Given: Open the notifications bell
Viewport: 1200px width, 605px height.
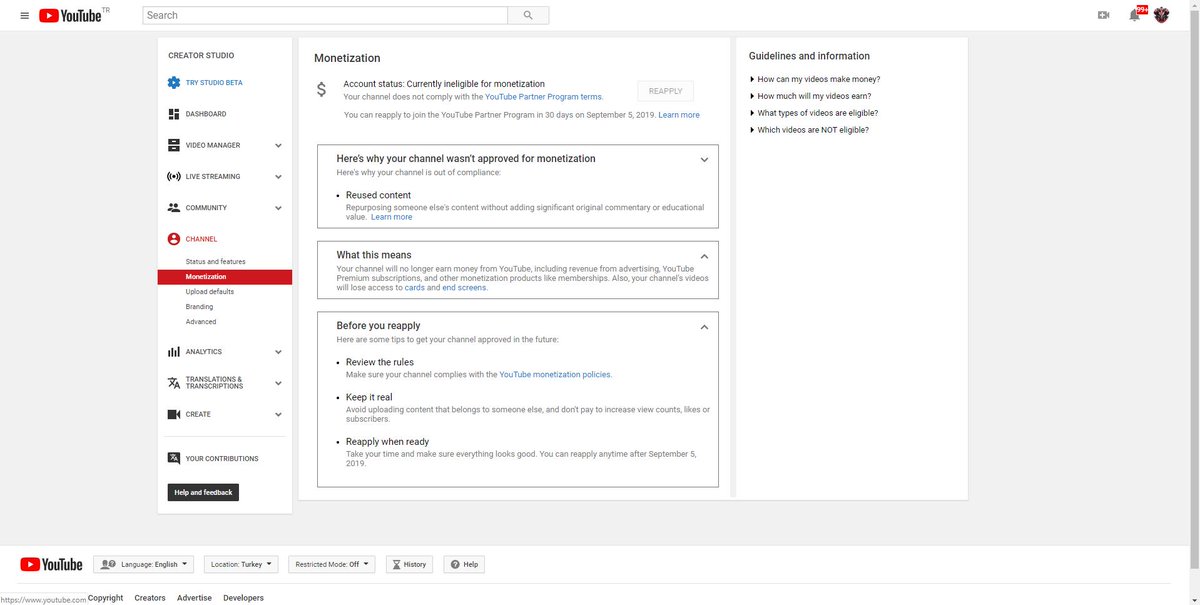Looking at the screenshot, I should tap(1134, 15).
